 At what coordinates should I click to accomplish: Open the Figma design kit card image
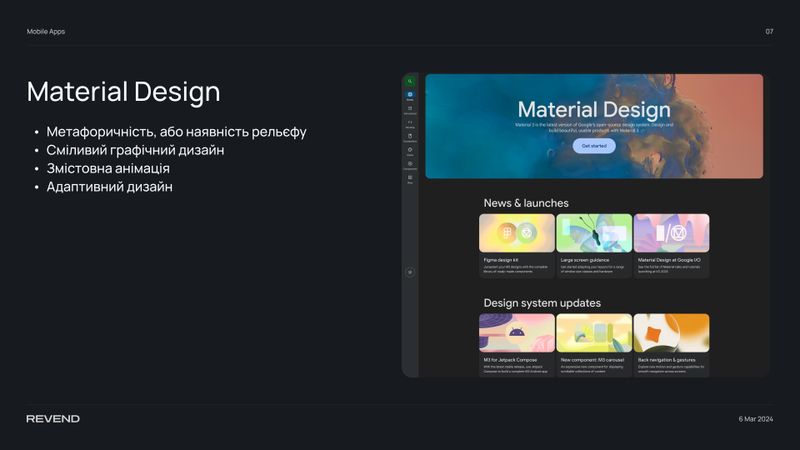[x=516, y=233]
